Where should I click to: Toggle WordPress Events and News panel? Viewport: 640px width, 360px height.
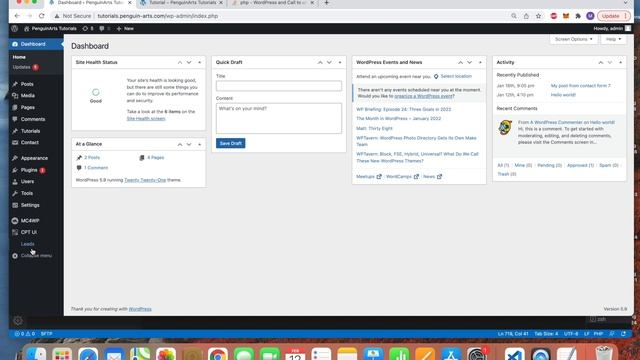point(480,62)
